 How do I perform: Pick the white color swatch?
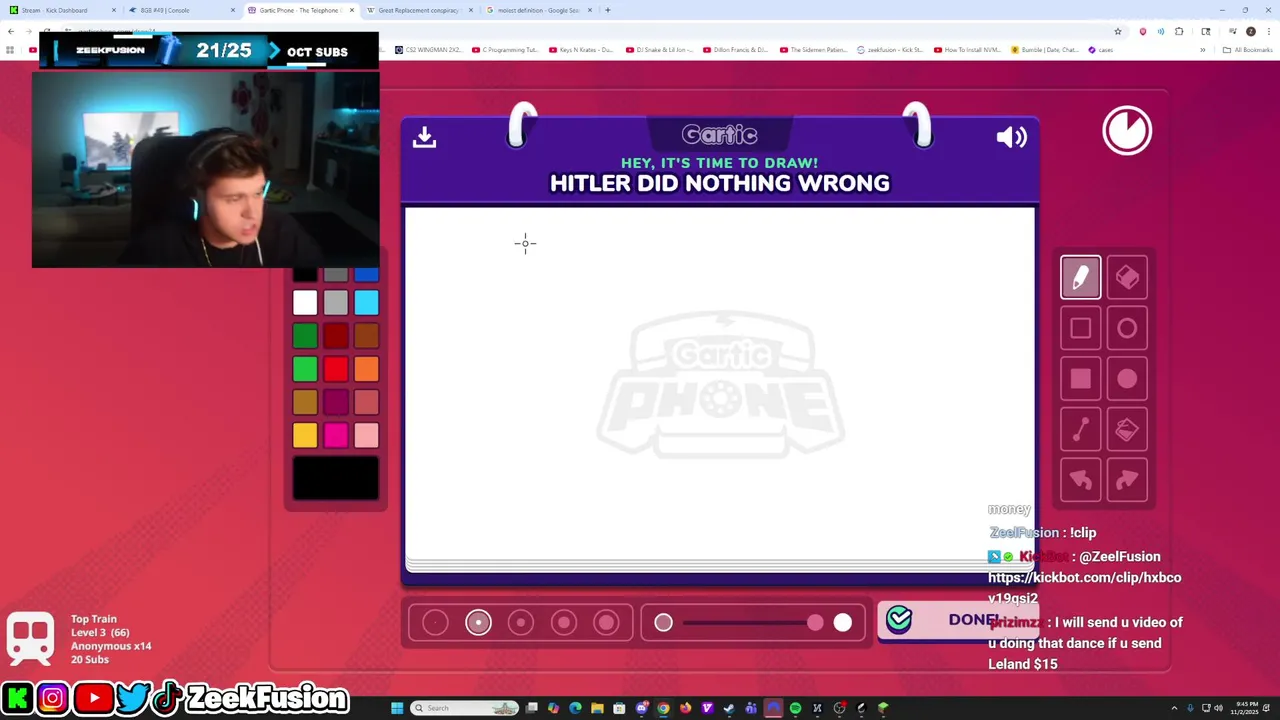[x=305, y=302]
